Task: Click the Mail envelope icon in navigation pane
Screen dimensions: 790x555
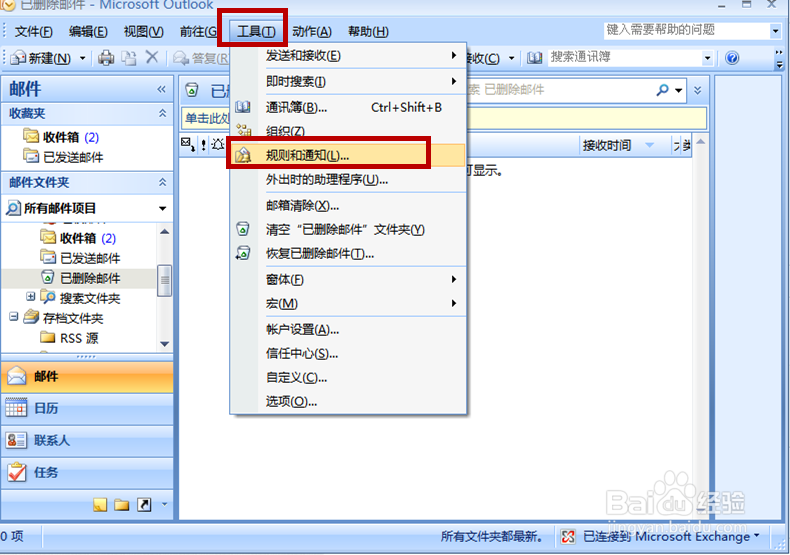Action: 17,376
